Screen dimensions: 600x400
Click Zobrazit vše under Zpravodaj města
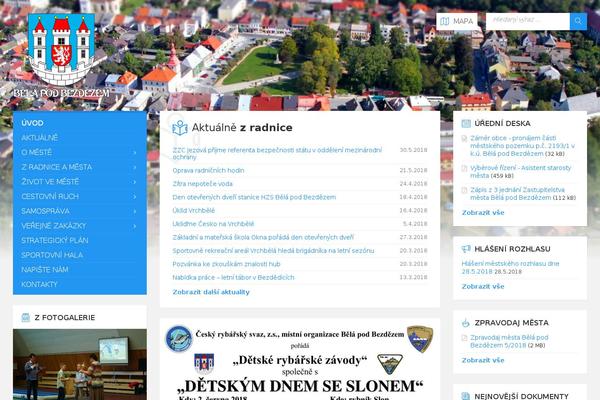coord(483,360)
